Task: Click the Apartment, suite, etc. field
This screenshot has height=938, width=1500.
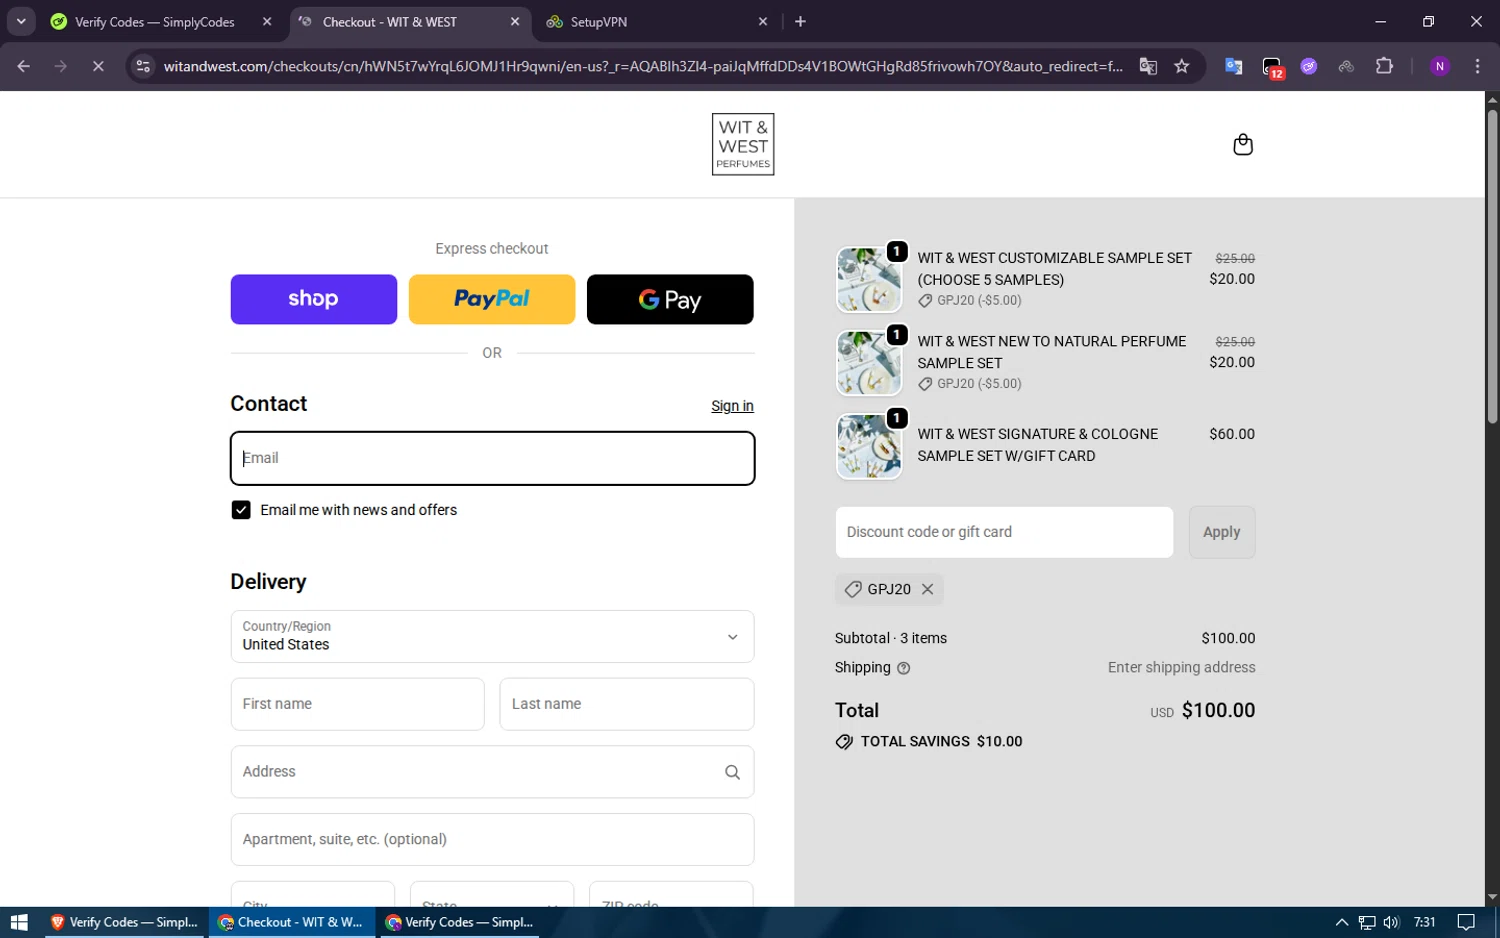Action: [492, 839]
